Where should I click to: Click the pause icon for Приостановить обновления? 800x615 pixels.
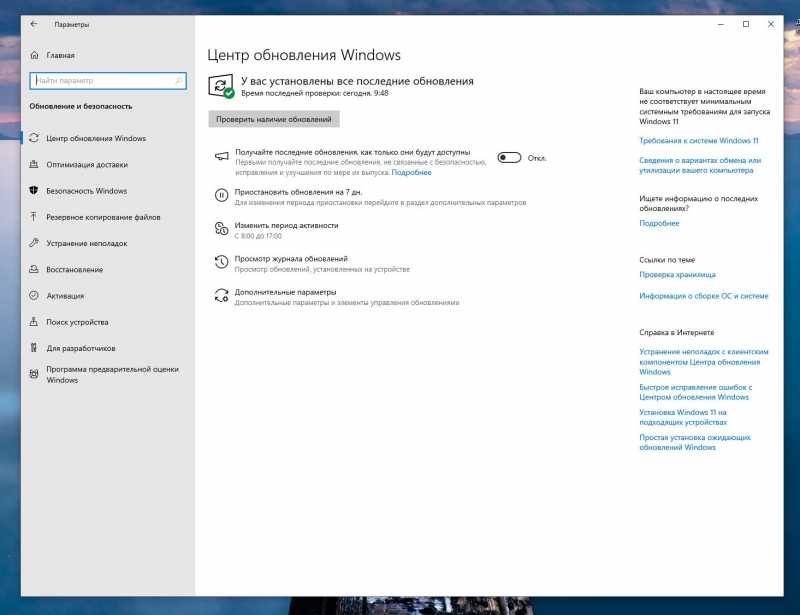click(x=221, y=194)
